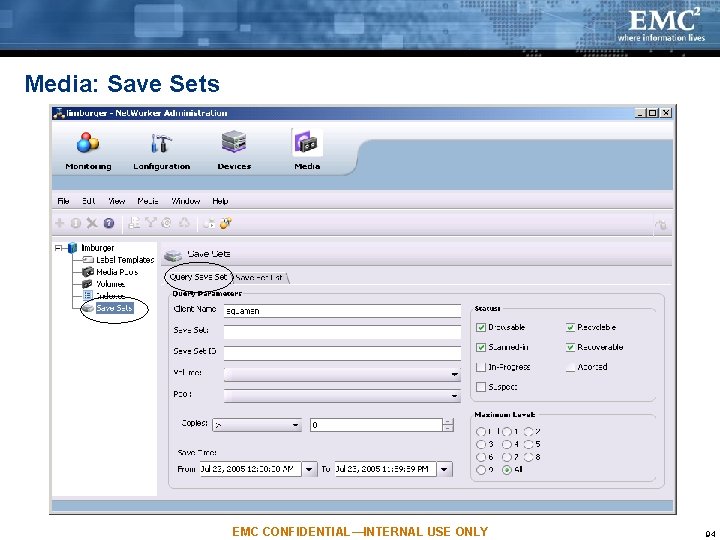720x540 pixels.
Task: Click the limburger server cube icon
Action: point(73,248)
